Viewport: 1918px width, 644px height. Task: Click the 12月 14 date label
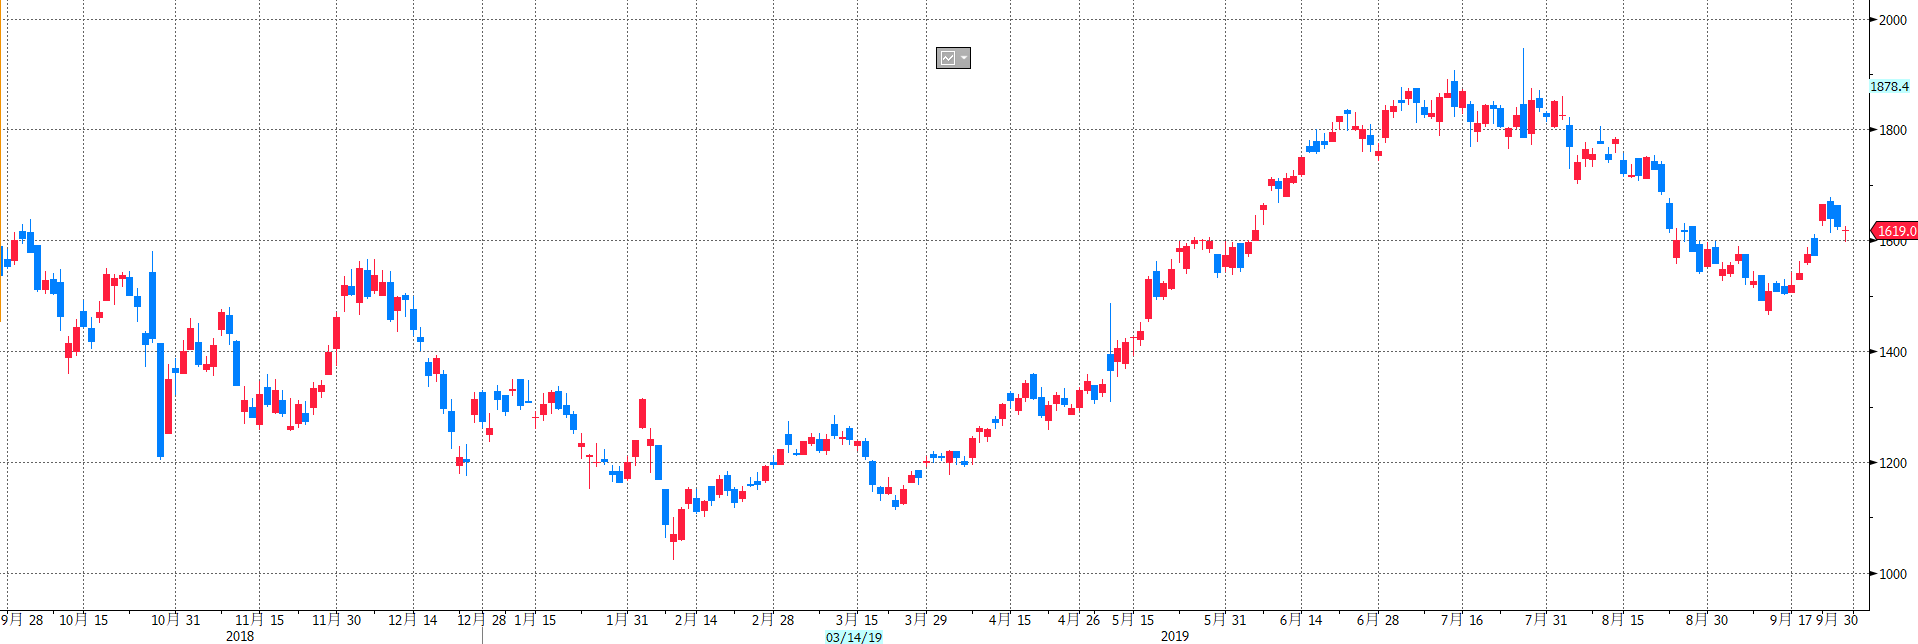[413, 620]
